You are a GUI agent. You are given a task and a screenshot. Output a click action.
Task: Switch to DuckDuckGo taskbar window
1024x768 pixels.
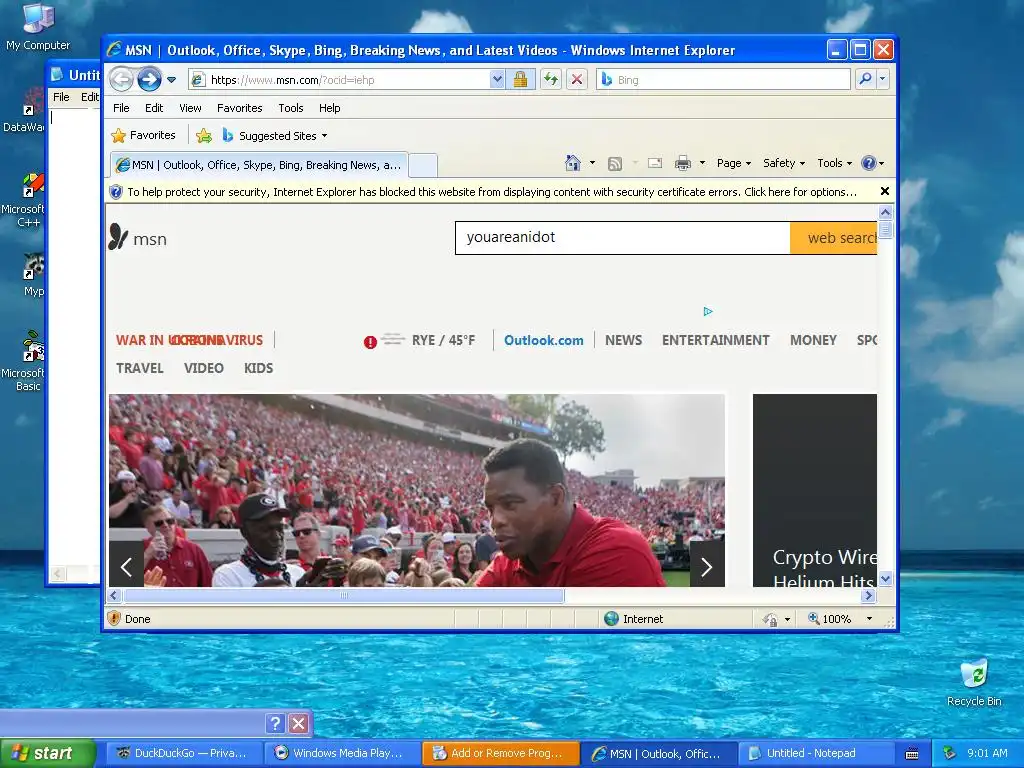pos(184,753)
